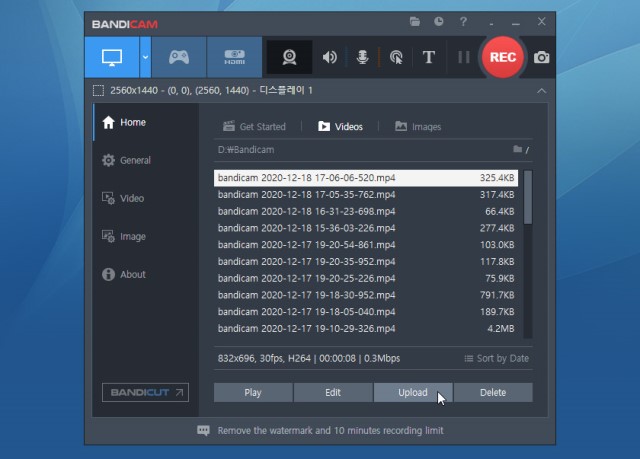Select bandicam 2020-12-17 19-20-54-861.mp4

[366, 245]
